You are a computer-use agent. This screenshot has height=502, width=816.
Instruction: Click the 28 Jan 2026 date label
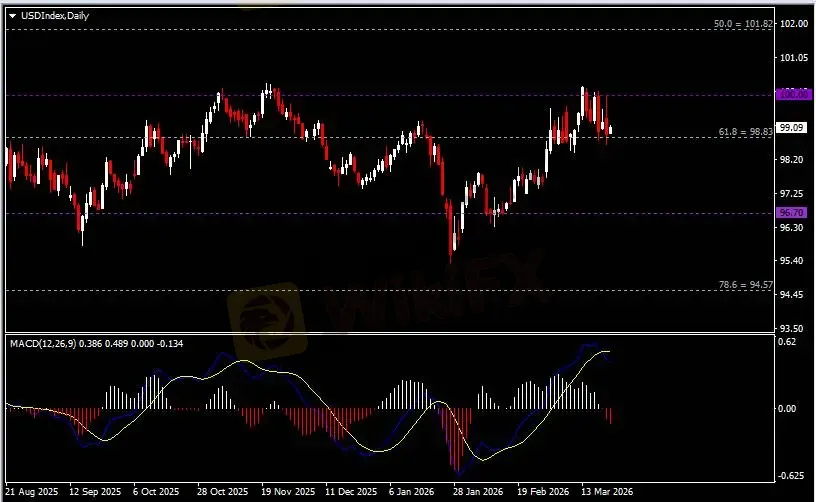point(468,492)
